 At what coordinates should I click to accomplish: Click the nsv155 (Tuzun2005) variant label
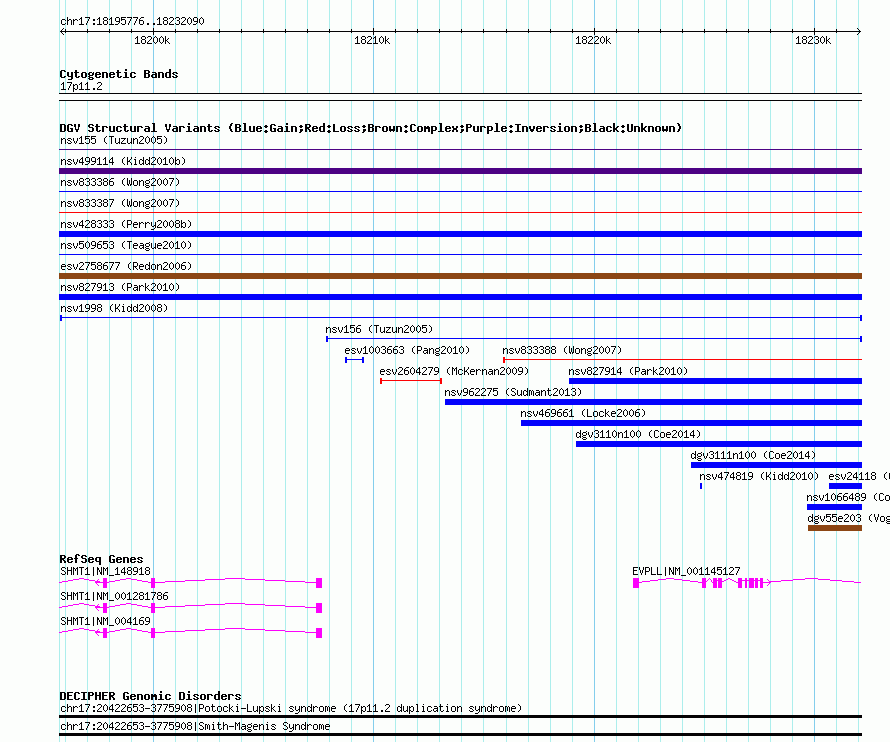114,140
